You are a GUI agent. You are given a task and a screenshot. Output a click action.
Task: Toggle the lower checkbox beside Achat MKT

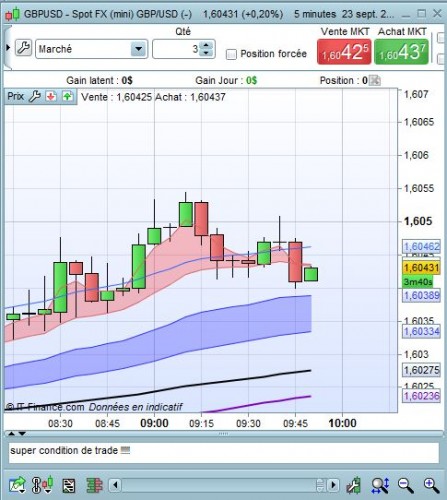[x=441, y=59]
